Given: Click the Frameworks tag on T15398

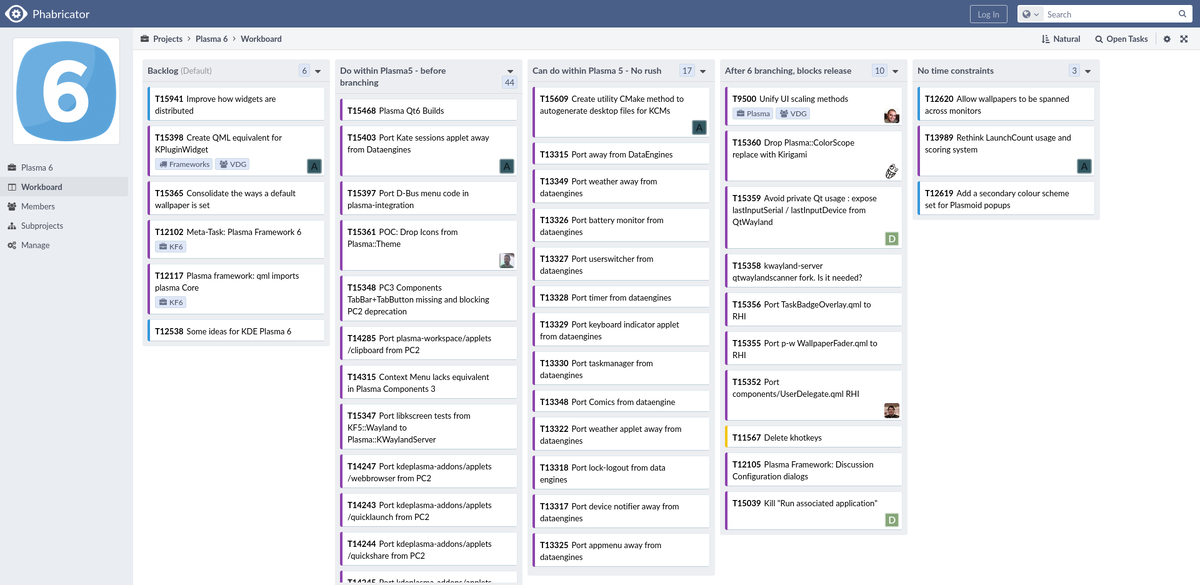Looking at the screenshot, I should click(x=184, y=164).
